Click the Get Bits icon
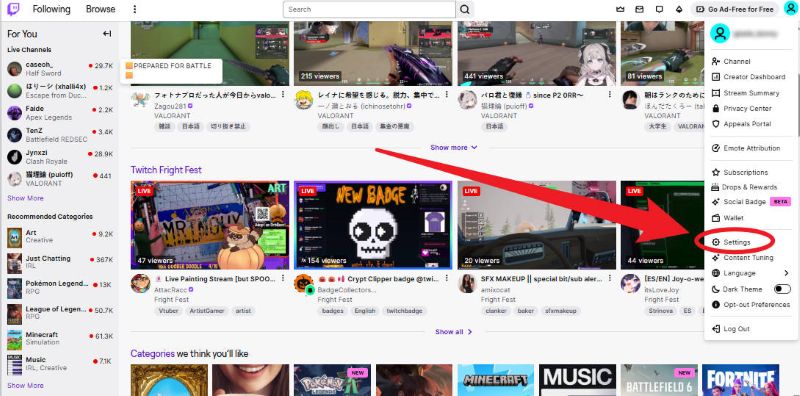The width and height of the screenshot is (800, 396). pyautogui.click(x=679, y=9)
